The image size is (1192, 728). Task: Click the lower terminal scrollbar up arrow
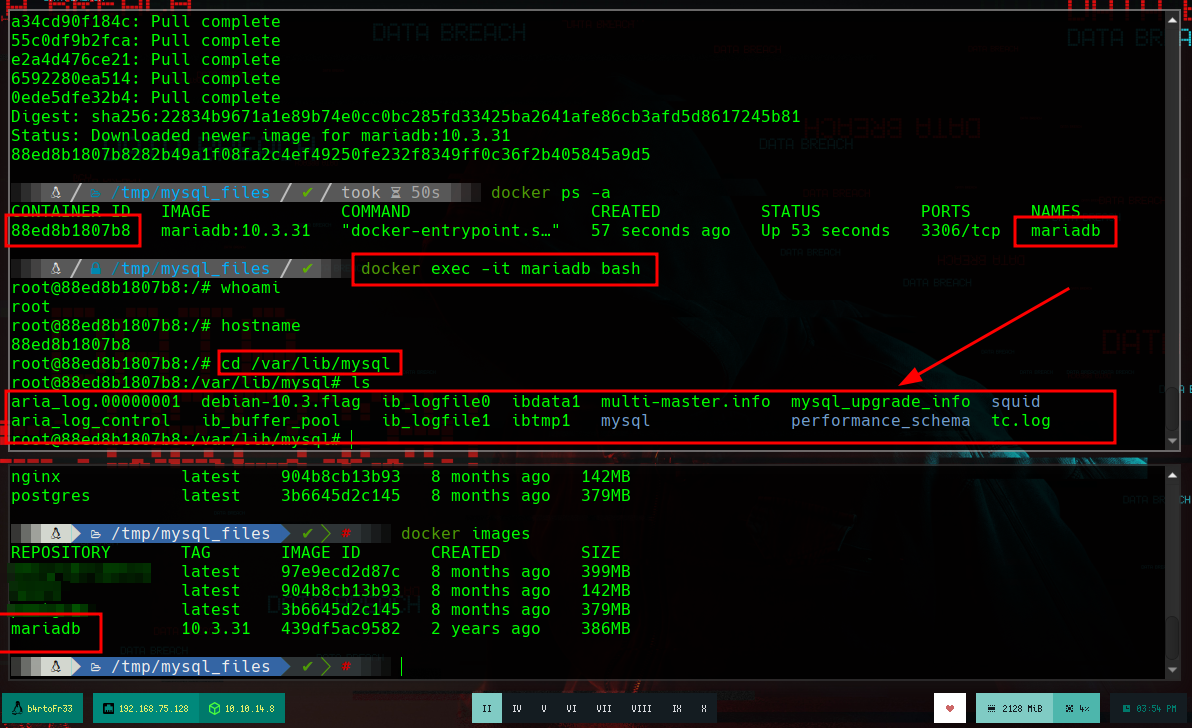click(x=1172, y=475)
